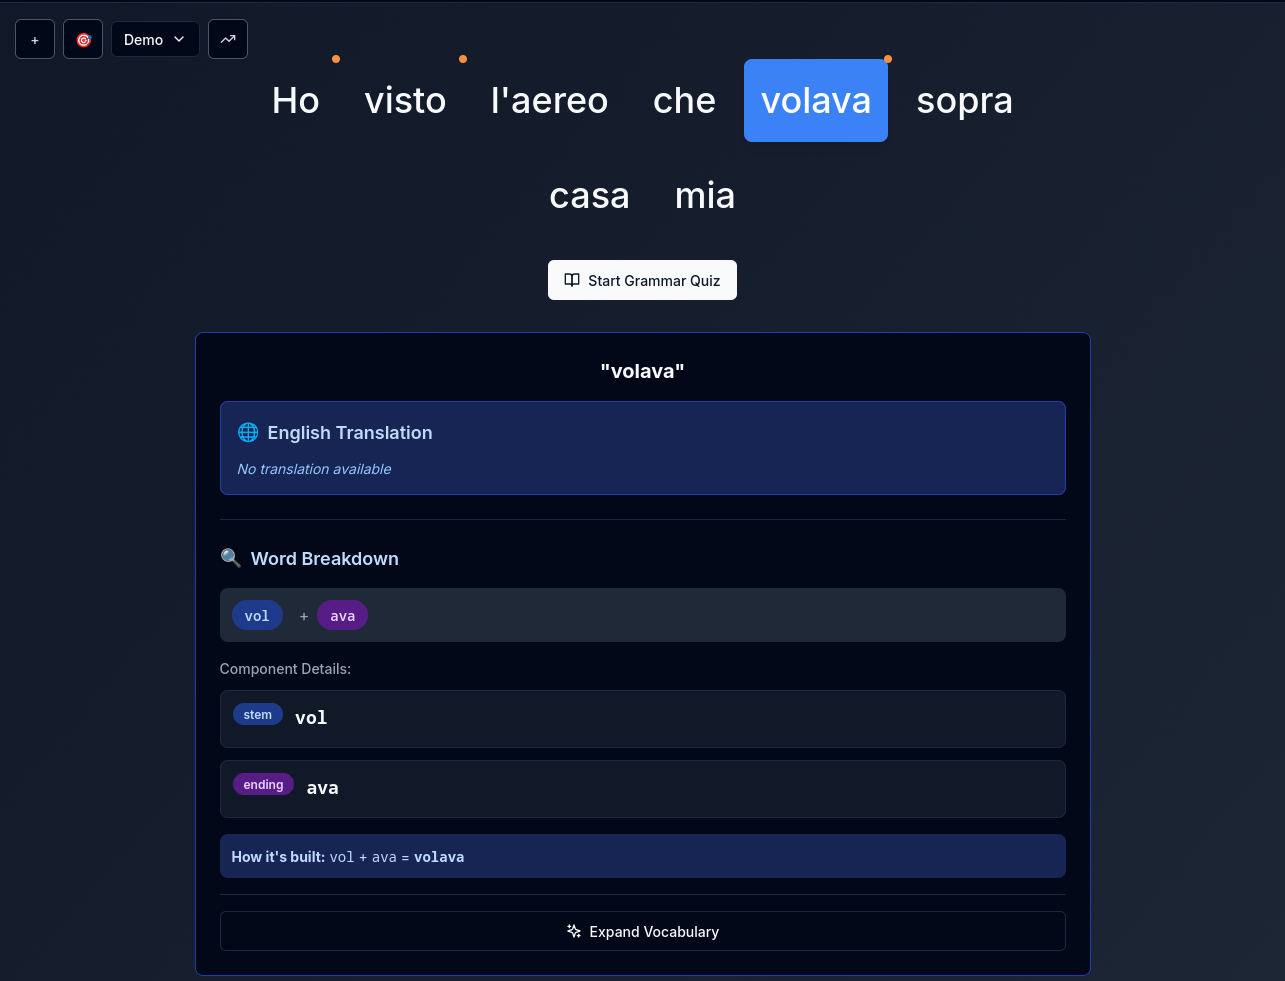Click the 'stem' badge in Component Details
The image size is (1285, 981).
click(257, 714)
